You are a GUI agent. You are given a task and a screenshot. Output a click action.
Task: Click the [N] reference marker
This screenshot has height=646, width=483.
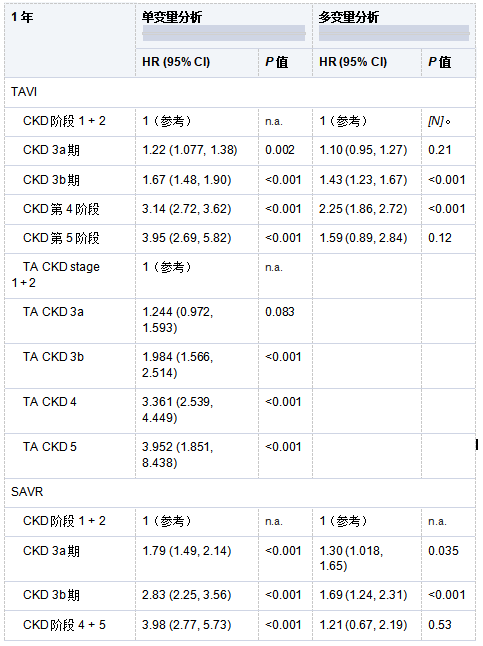coord(436,121)
